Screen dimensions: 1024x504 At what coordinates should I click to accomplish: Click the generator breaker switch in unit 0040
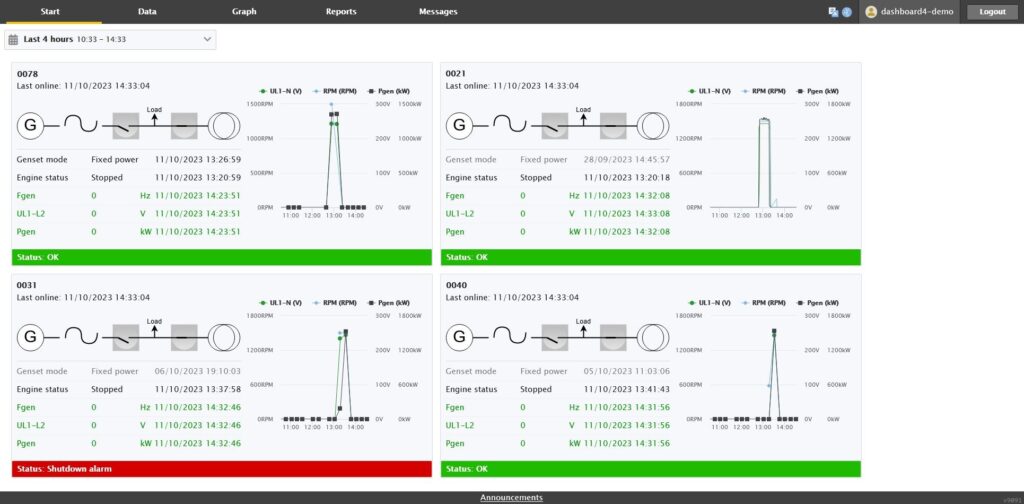[554, 337]
